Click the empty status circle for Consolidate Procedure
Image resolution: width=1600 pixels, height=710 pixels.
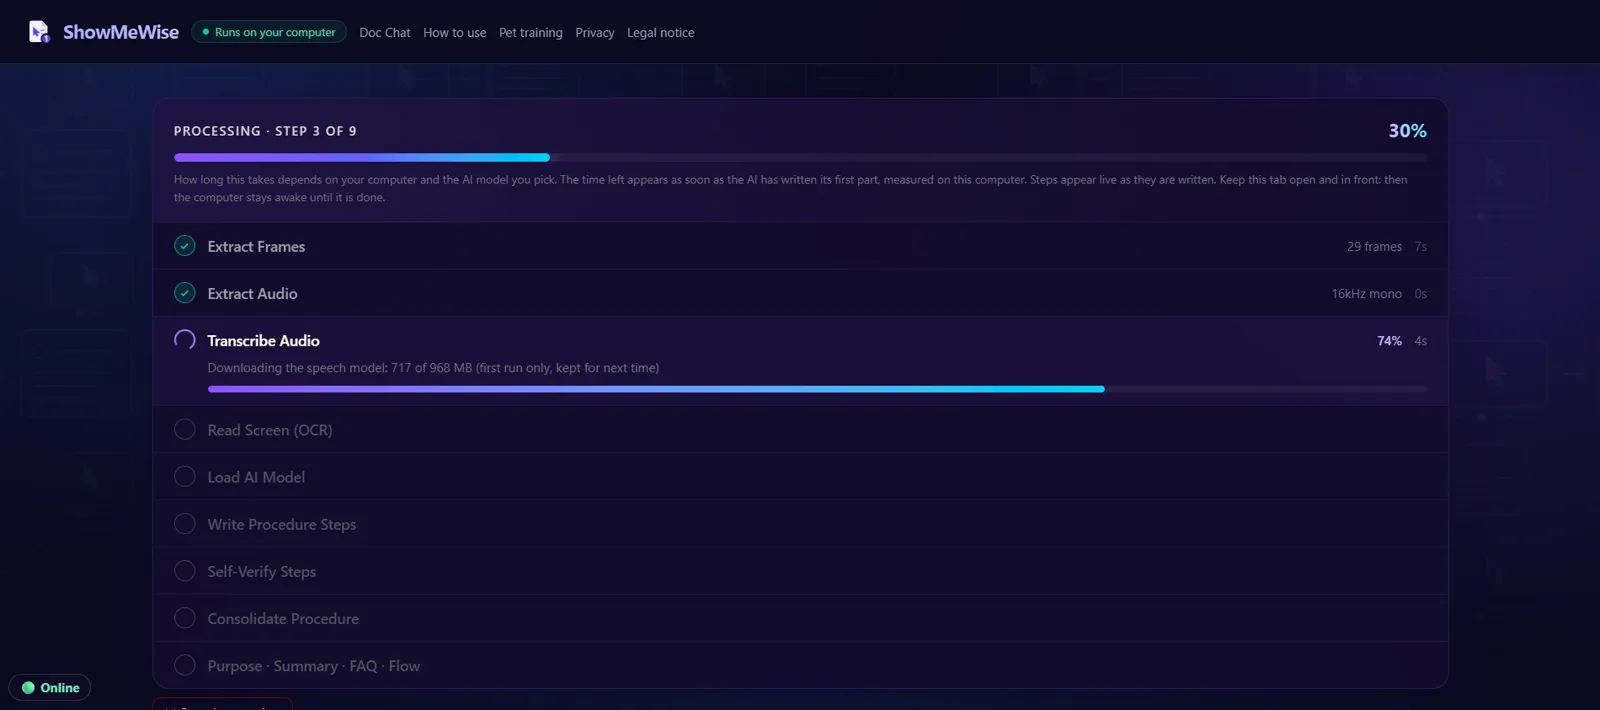185,618
